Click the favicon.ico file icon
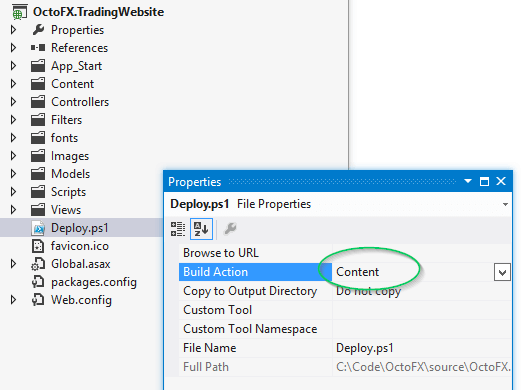Viewport: 522px width, 390px height. tap(38, 246)
